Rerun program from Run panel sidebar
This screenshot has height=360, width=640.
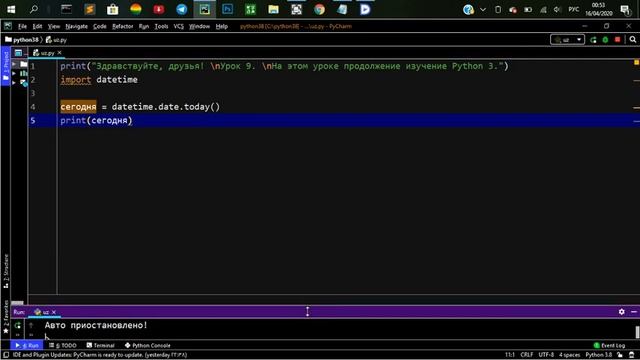(x=18, y=325)
